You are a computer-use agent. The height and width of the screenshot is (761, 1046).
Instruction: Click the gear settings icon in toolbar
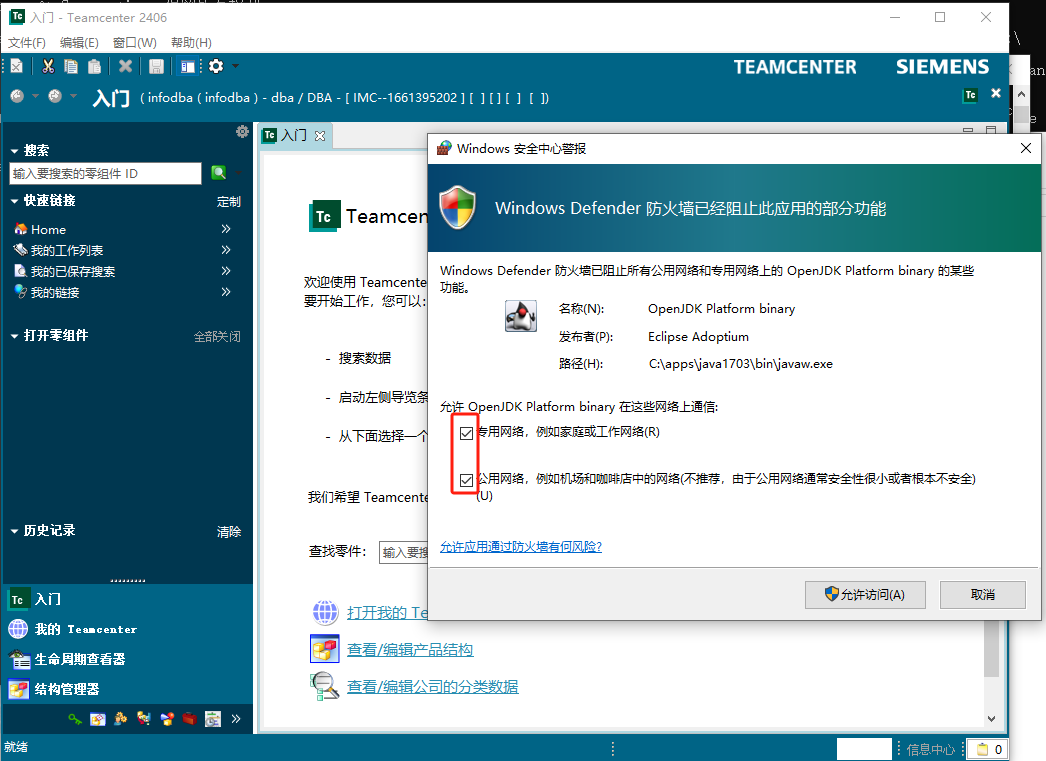tap(215, 66)
